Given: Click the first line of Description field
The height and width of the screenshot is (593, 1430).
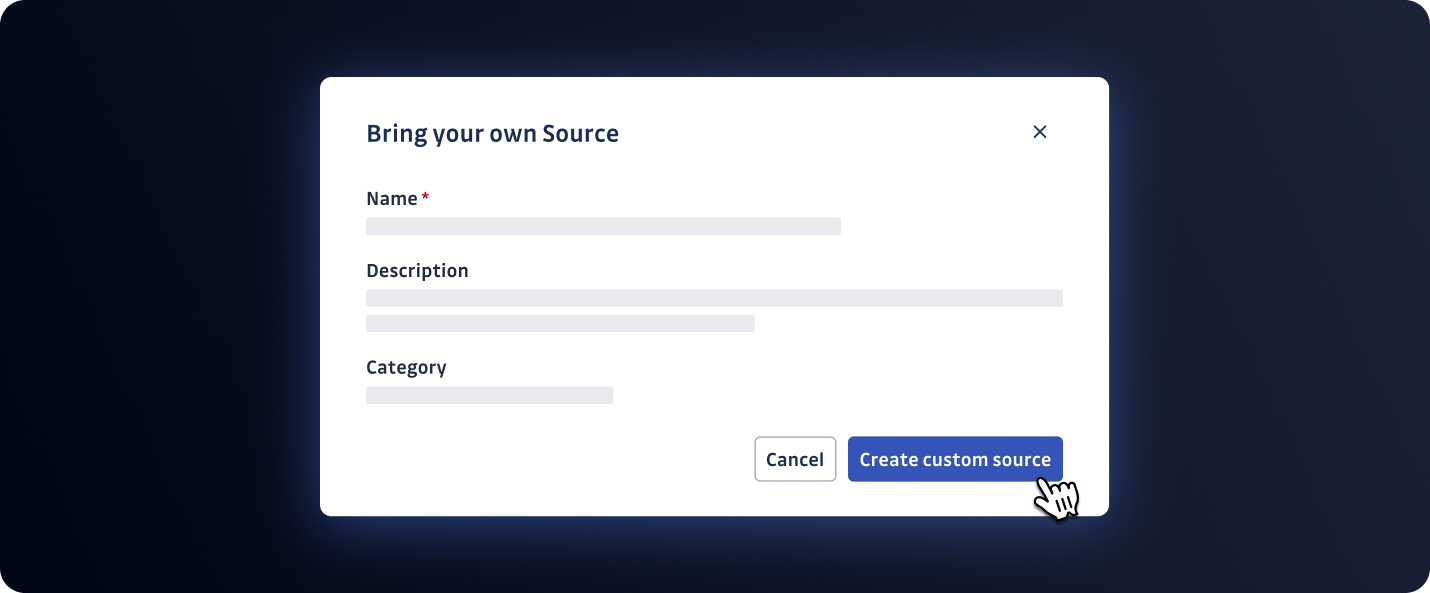Looking at the screenshot, I should click(x=714, y=298).
